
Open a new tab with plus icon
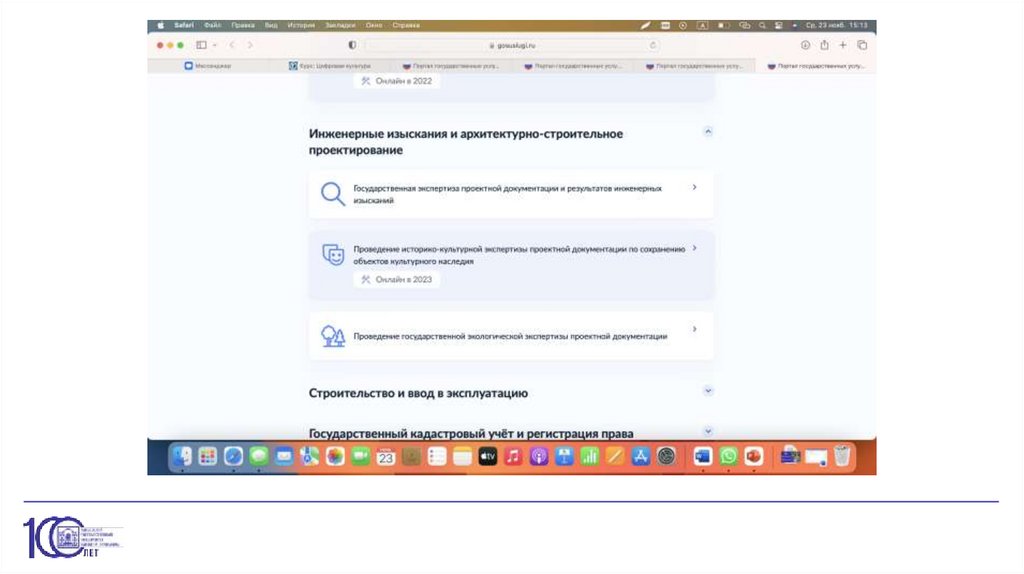point(843,45)
